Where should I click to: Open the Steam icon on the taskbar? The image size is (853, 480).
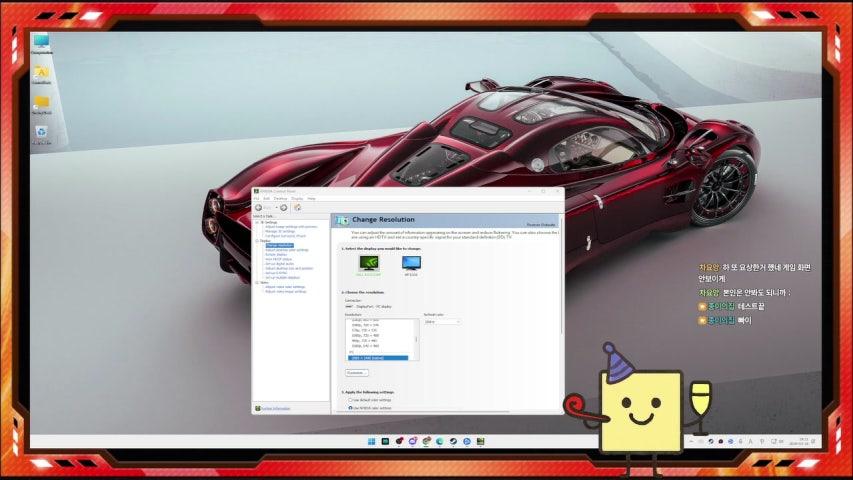(x=453, y=441)
